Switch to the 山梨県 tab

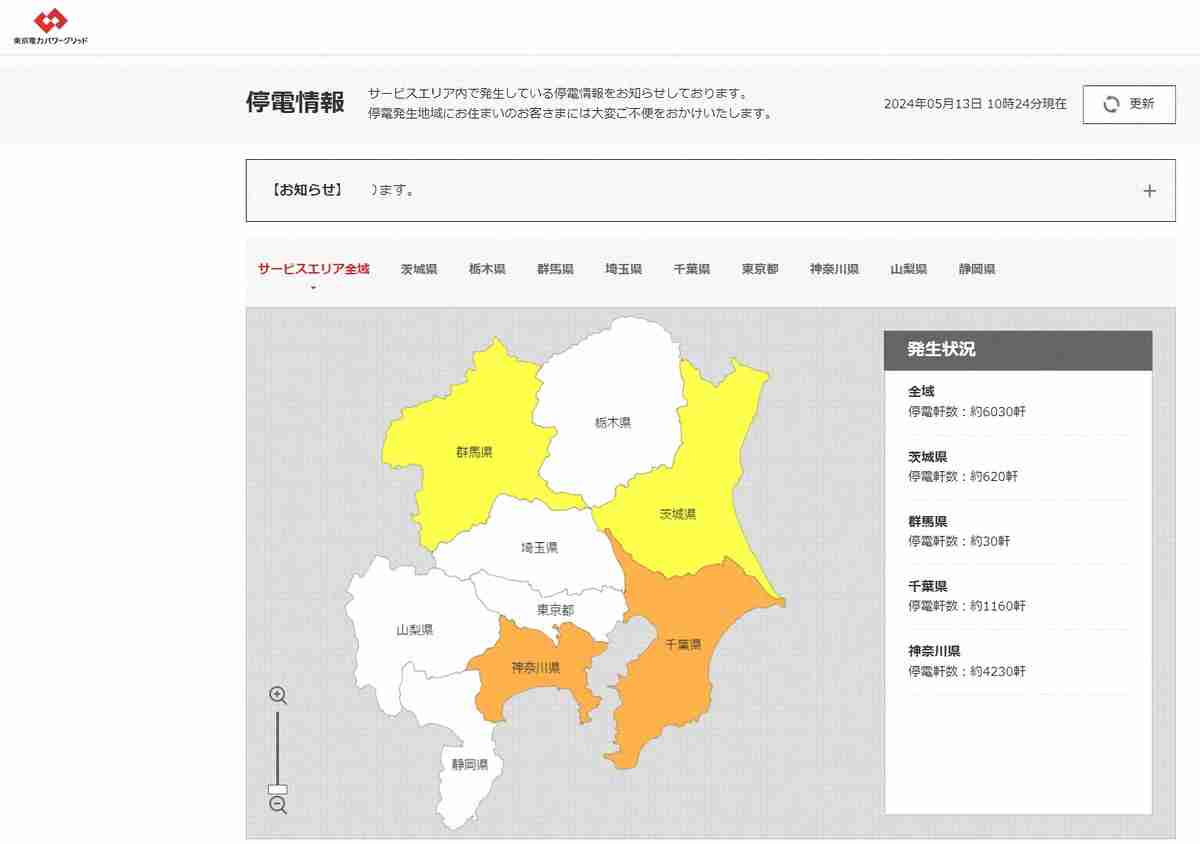908,269
